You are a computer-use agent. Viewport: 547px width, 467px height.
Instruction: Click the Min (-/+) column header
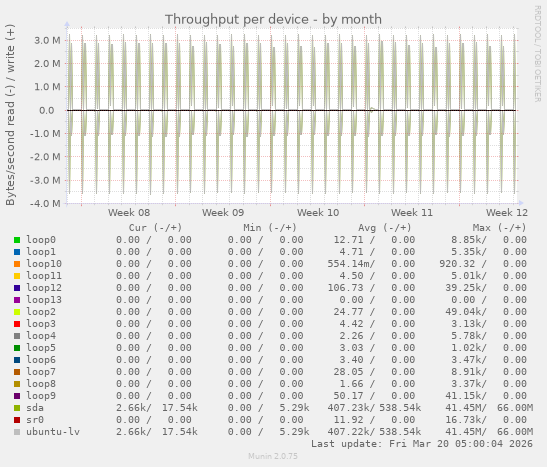coord(270,228)
